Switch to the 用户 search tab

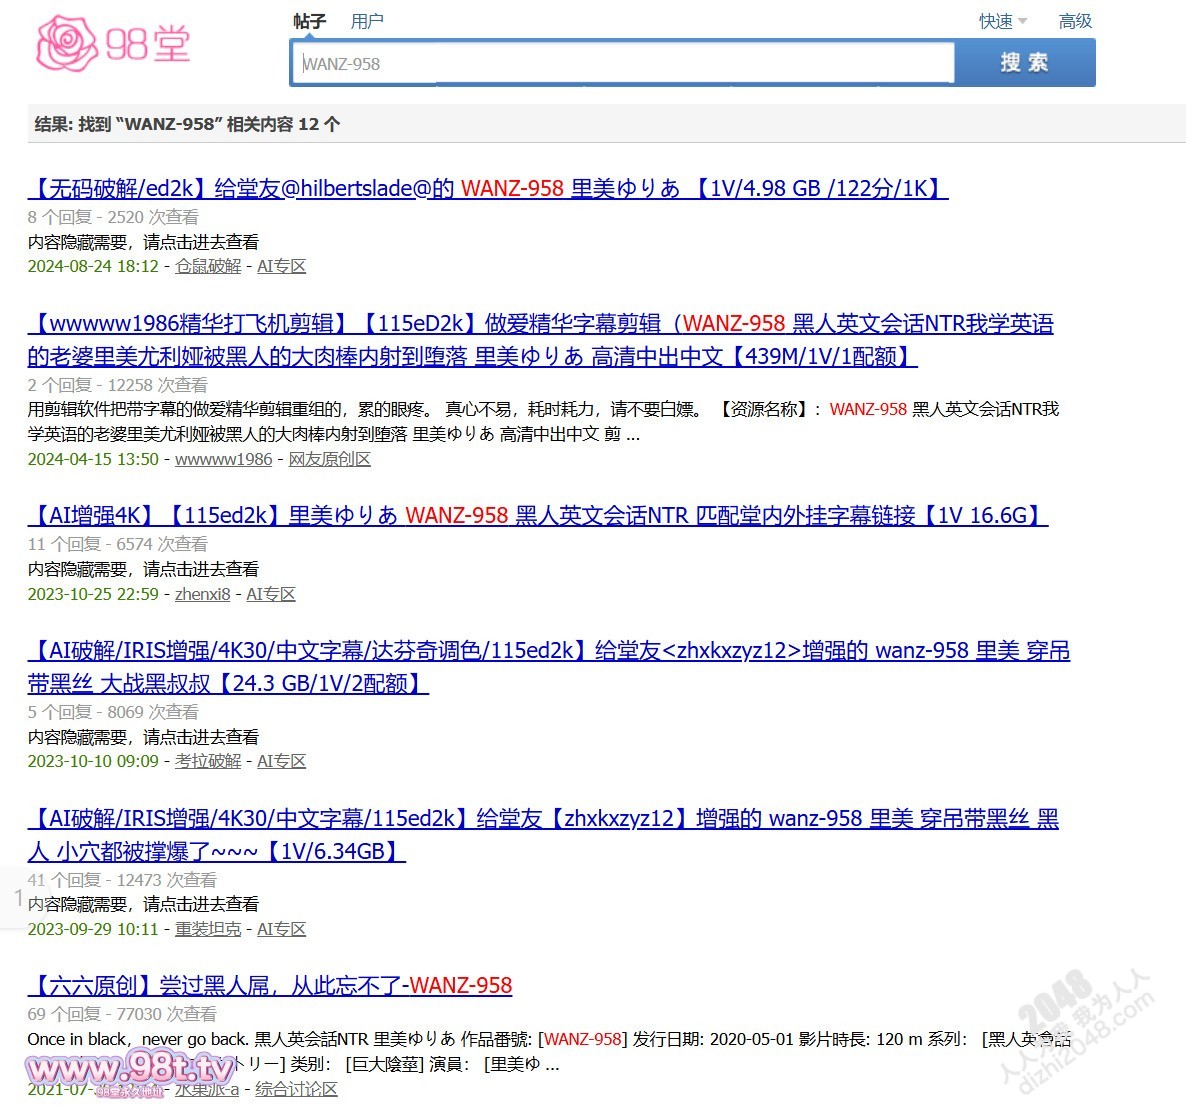[x=367, y=21]
